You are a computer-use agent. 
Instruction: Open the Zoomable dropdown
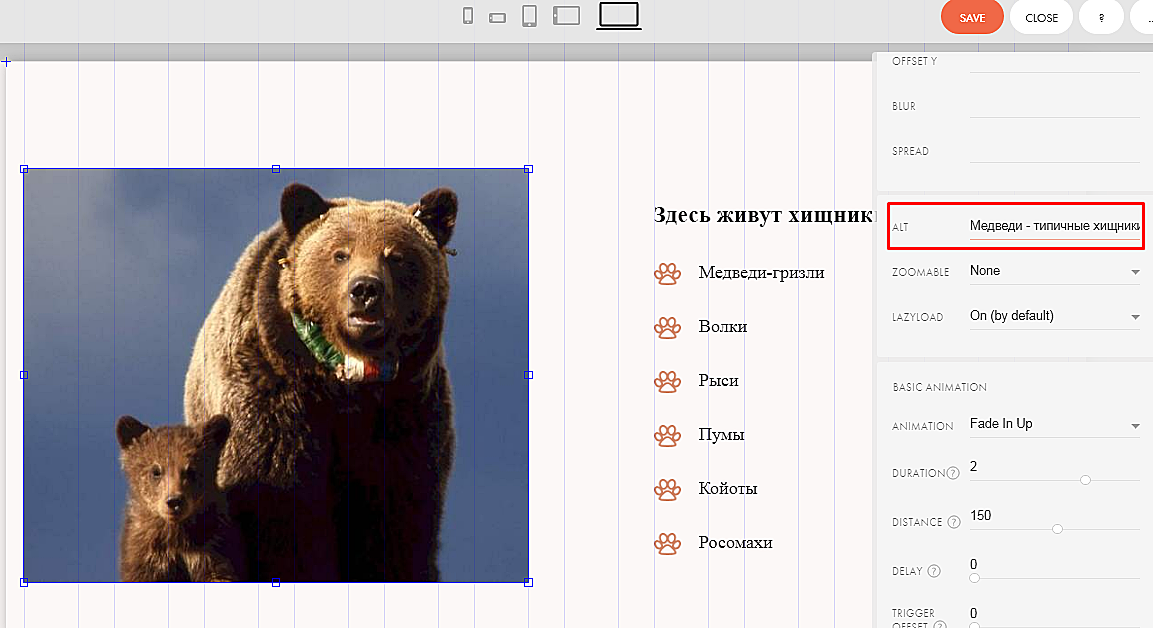(x=1054, y=271)
